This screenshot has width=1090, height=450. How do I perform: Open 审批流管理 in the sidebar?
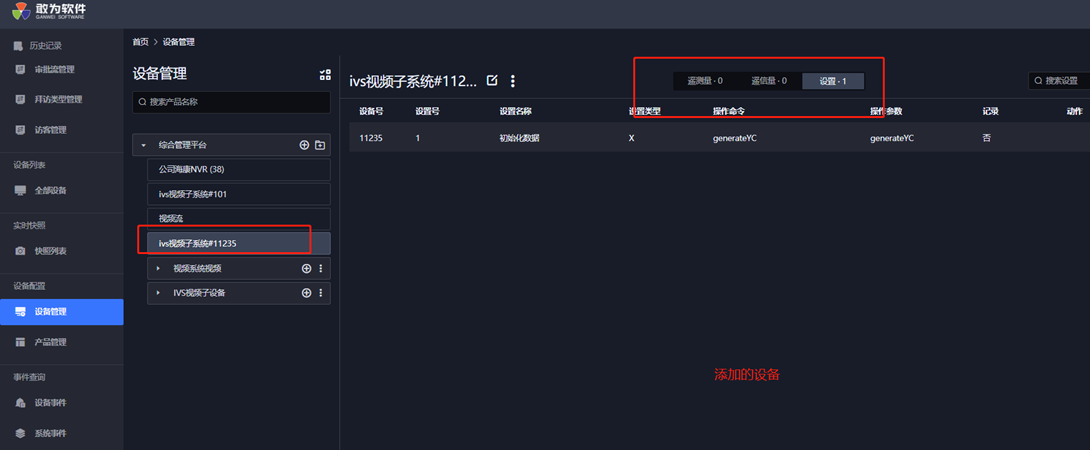click(x=54, y=70)
